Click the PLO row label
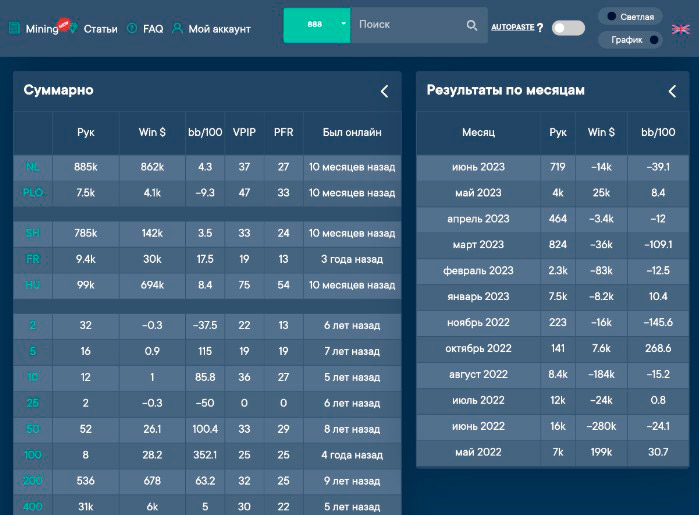Viewport: 699px width, 515px height. pyautogui.click(x=33, y=193)
